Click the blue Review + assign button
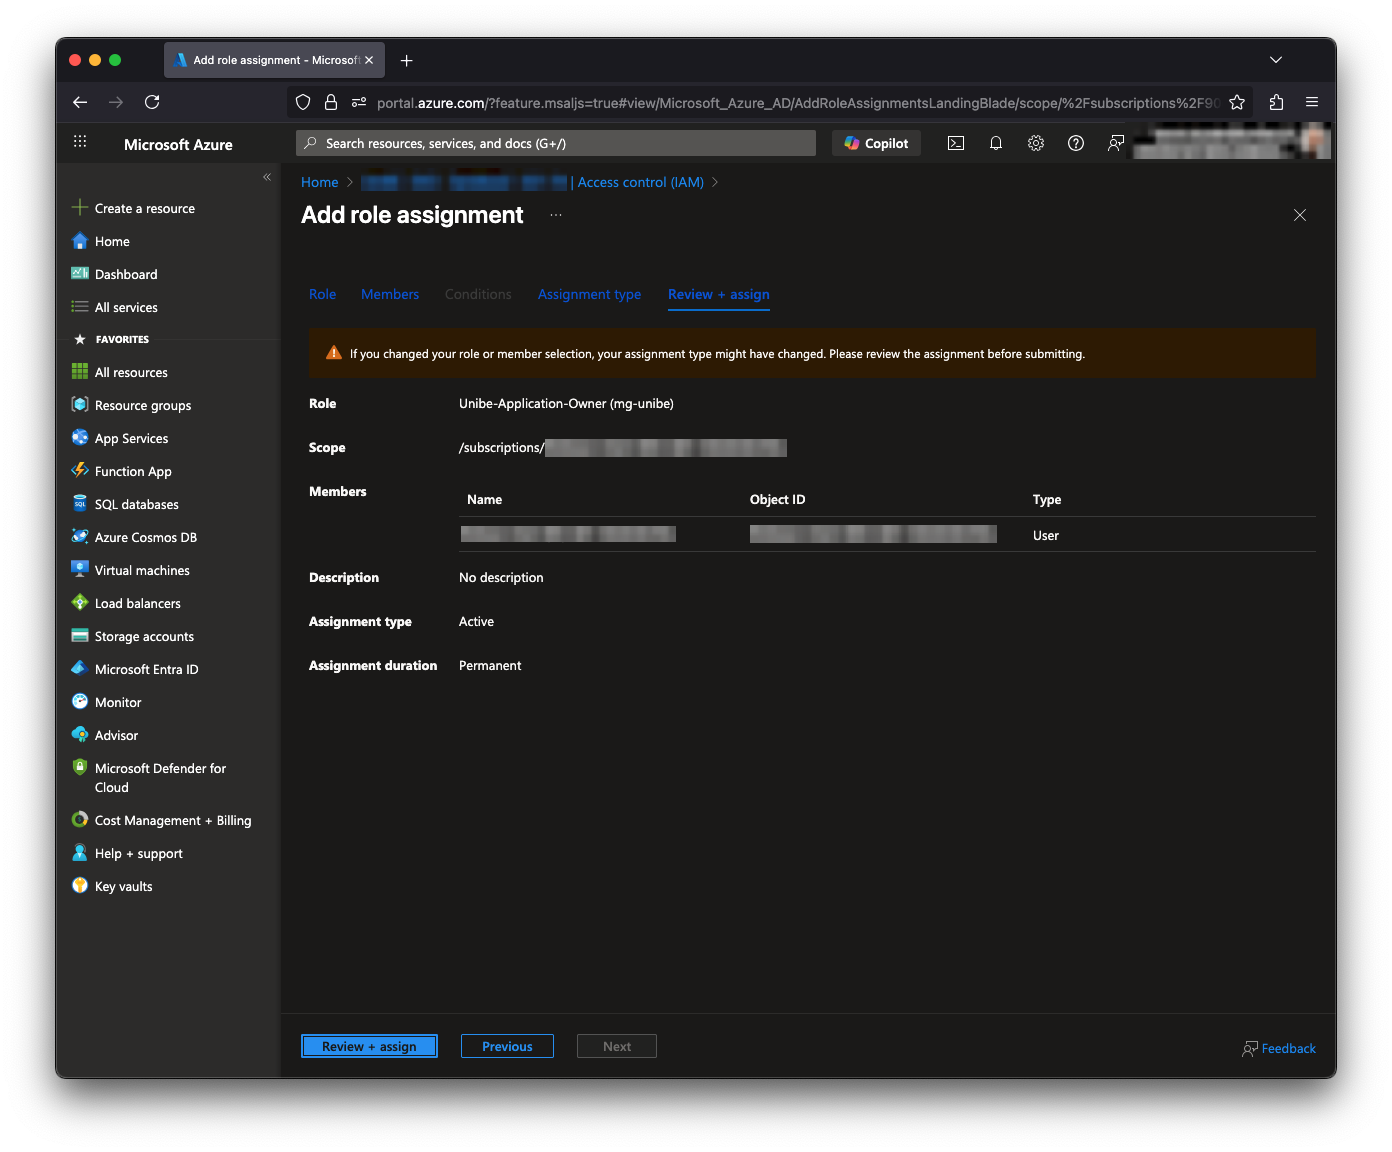This screenshot has width=1392, height=1152. [369, 1046]
